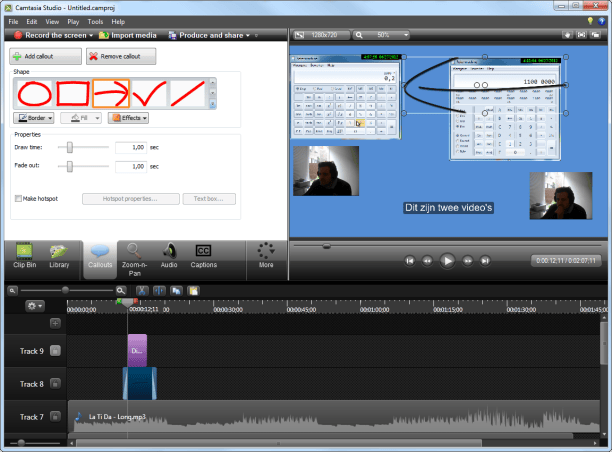The width and height of the screenshot is (612, 452).
Task: Enable the Make hotspot checkbox
Action: [18, 199]
